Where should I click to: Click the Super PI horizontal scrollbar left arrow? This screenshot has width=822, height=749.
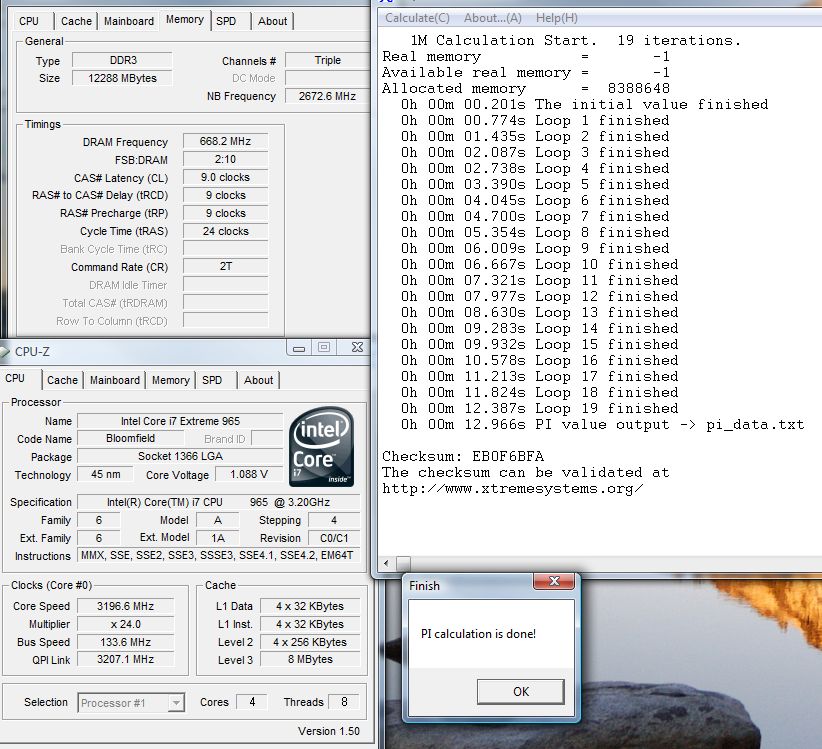coord(386,563)
